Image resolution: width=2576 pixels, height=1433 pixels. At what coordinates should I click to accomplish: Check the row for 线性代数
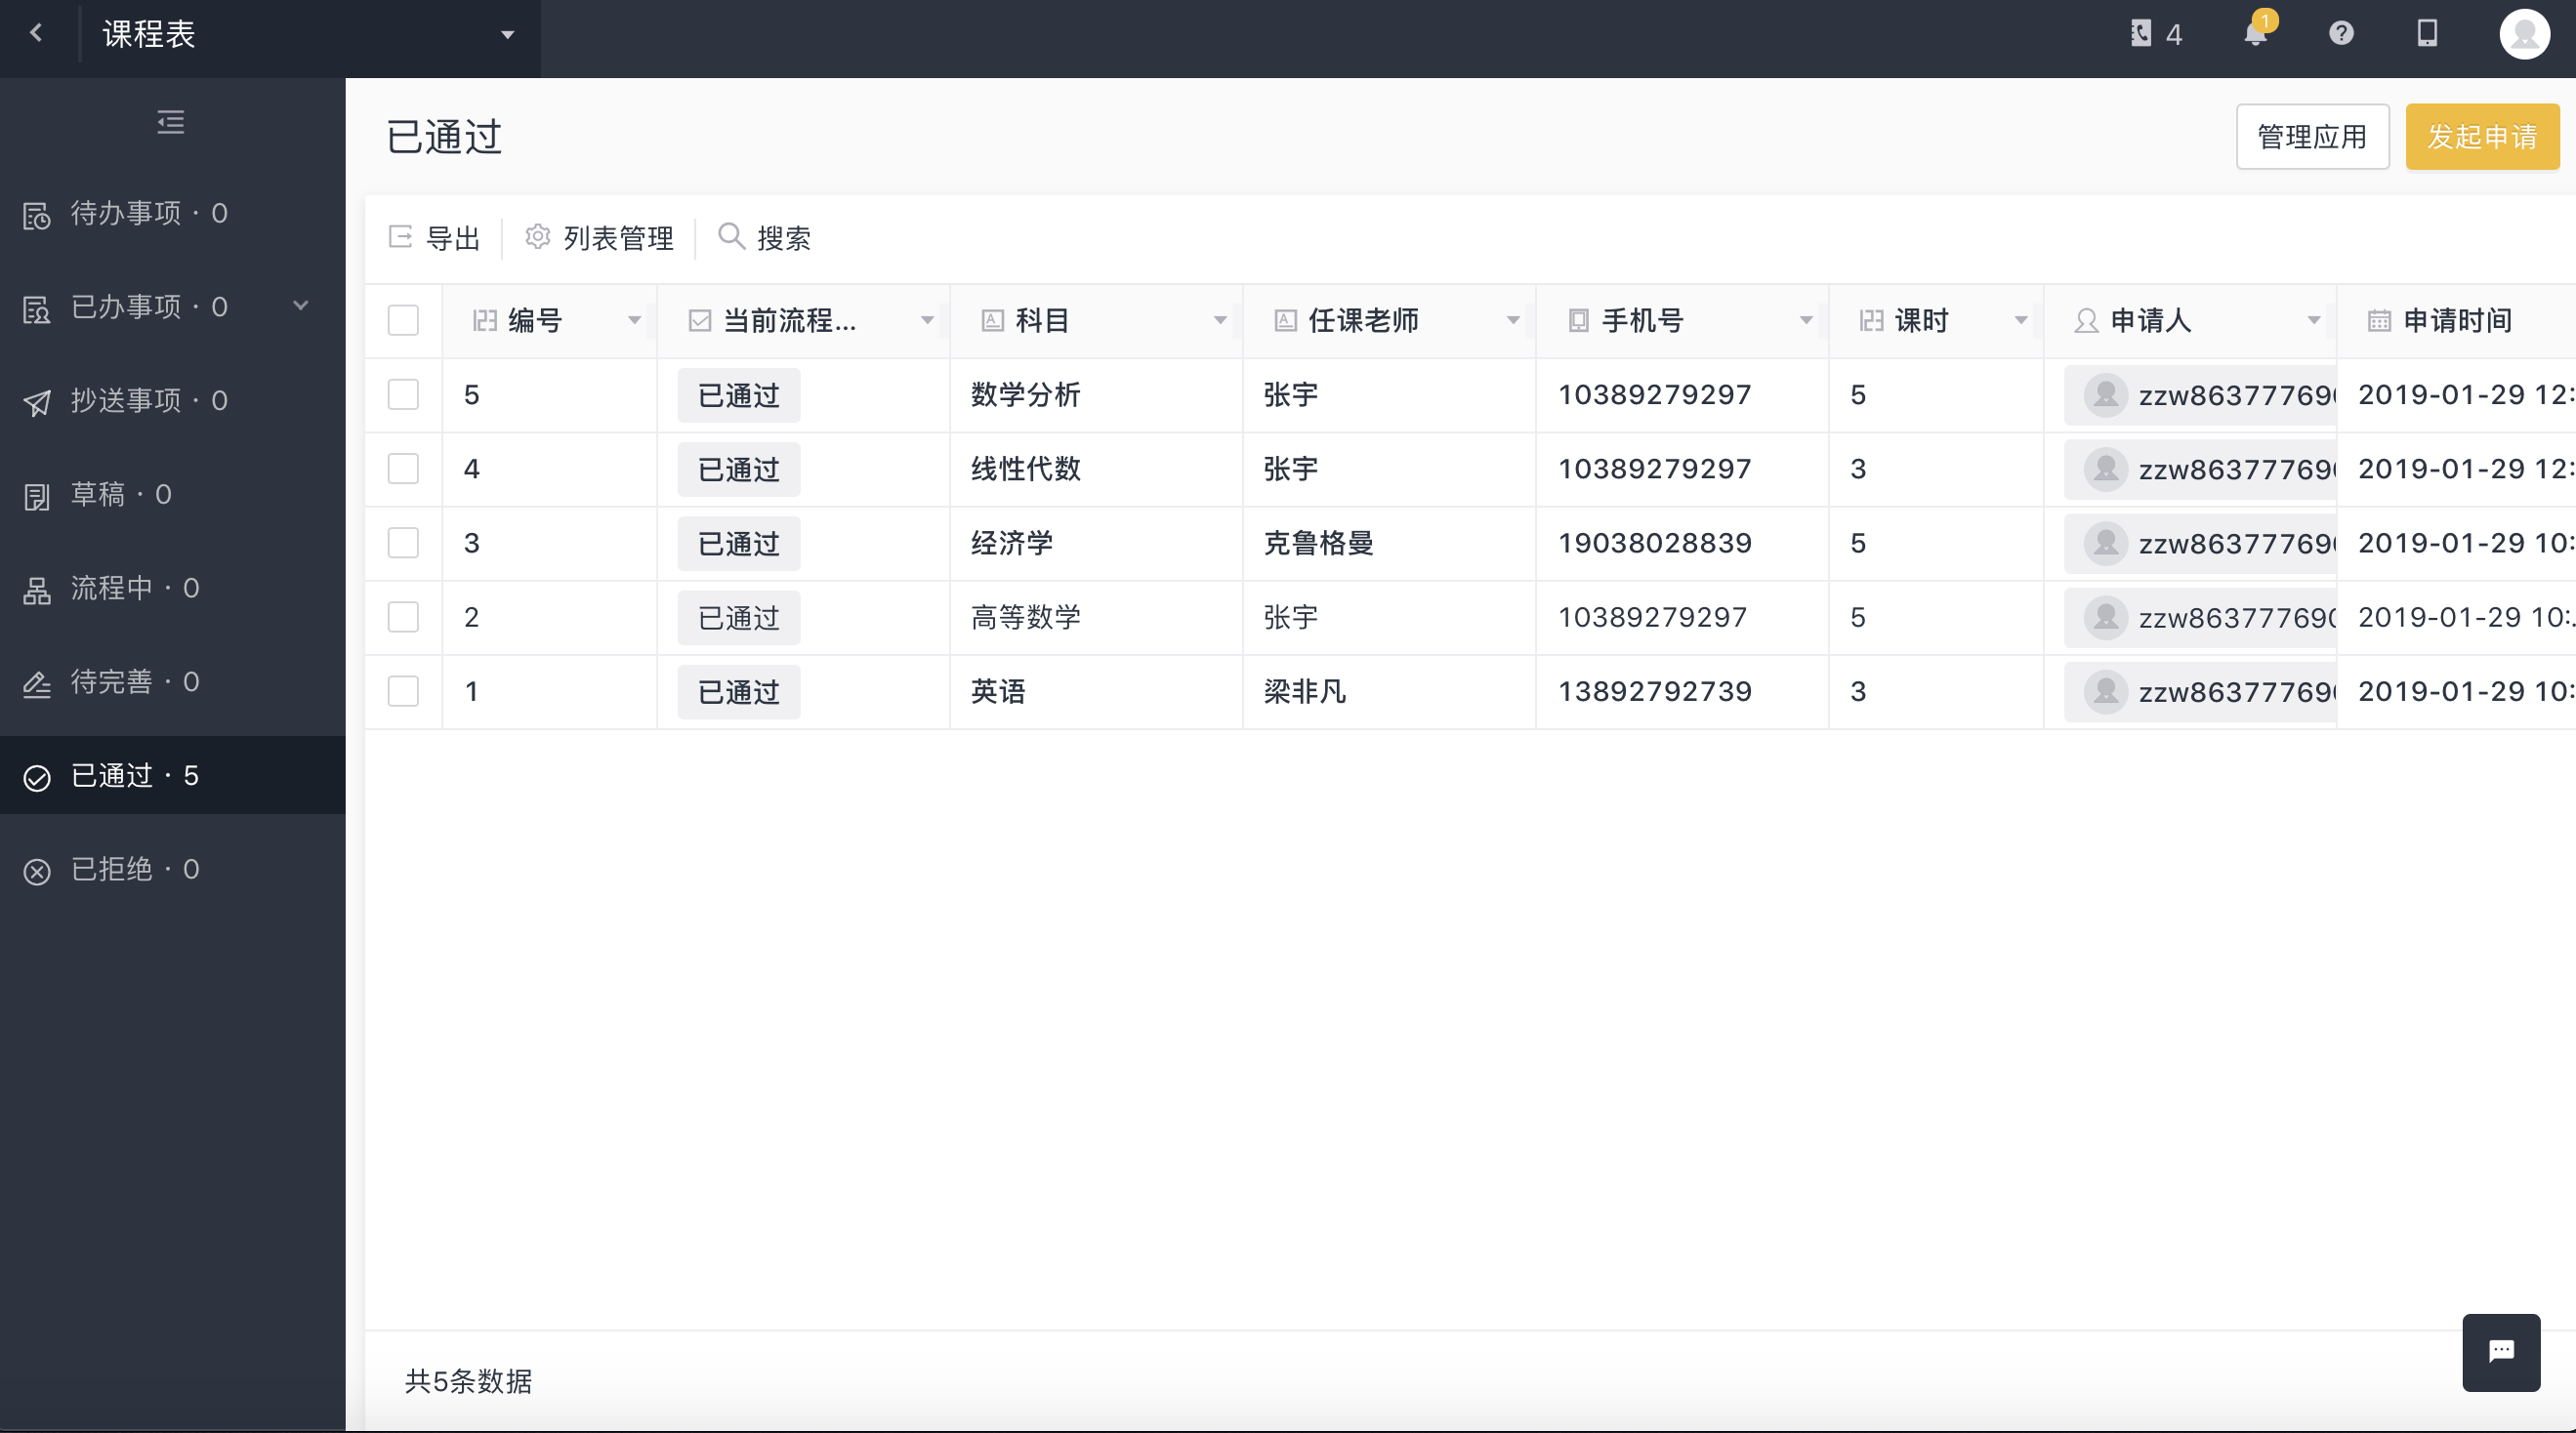click(x=403, y=469)
